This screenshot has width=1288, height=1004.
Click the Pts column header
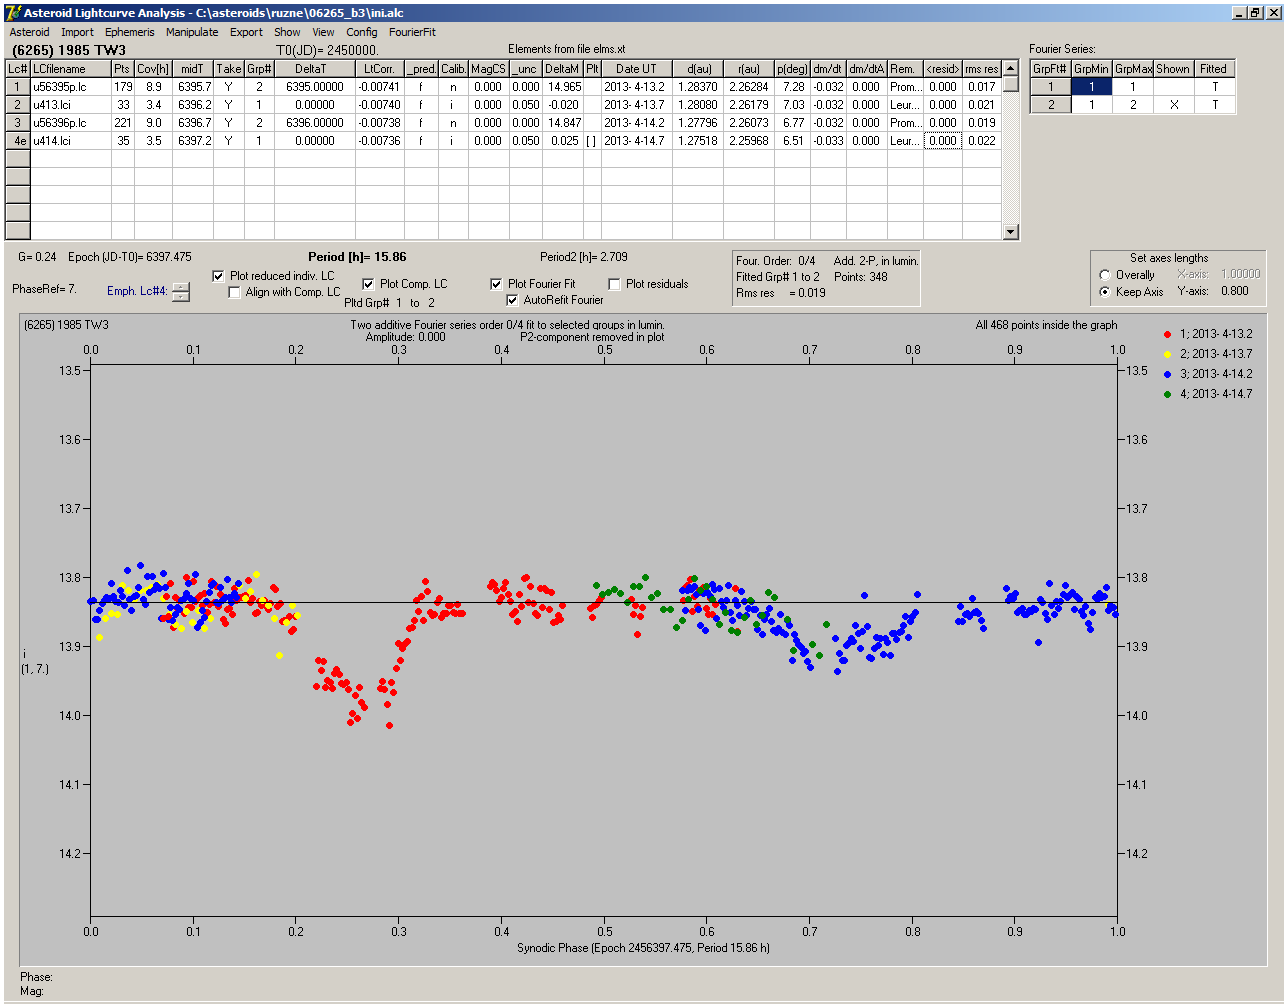[123, 69]
